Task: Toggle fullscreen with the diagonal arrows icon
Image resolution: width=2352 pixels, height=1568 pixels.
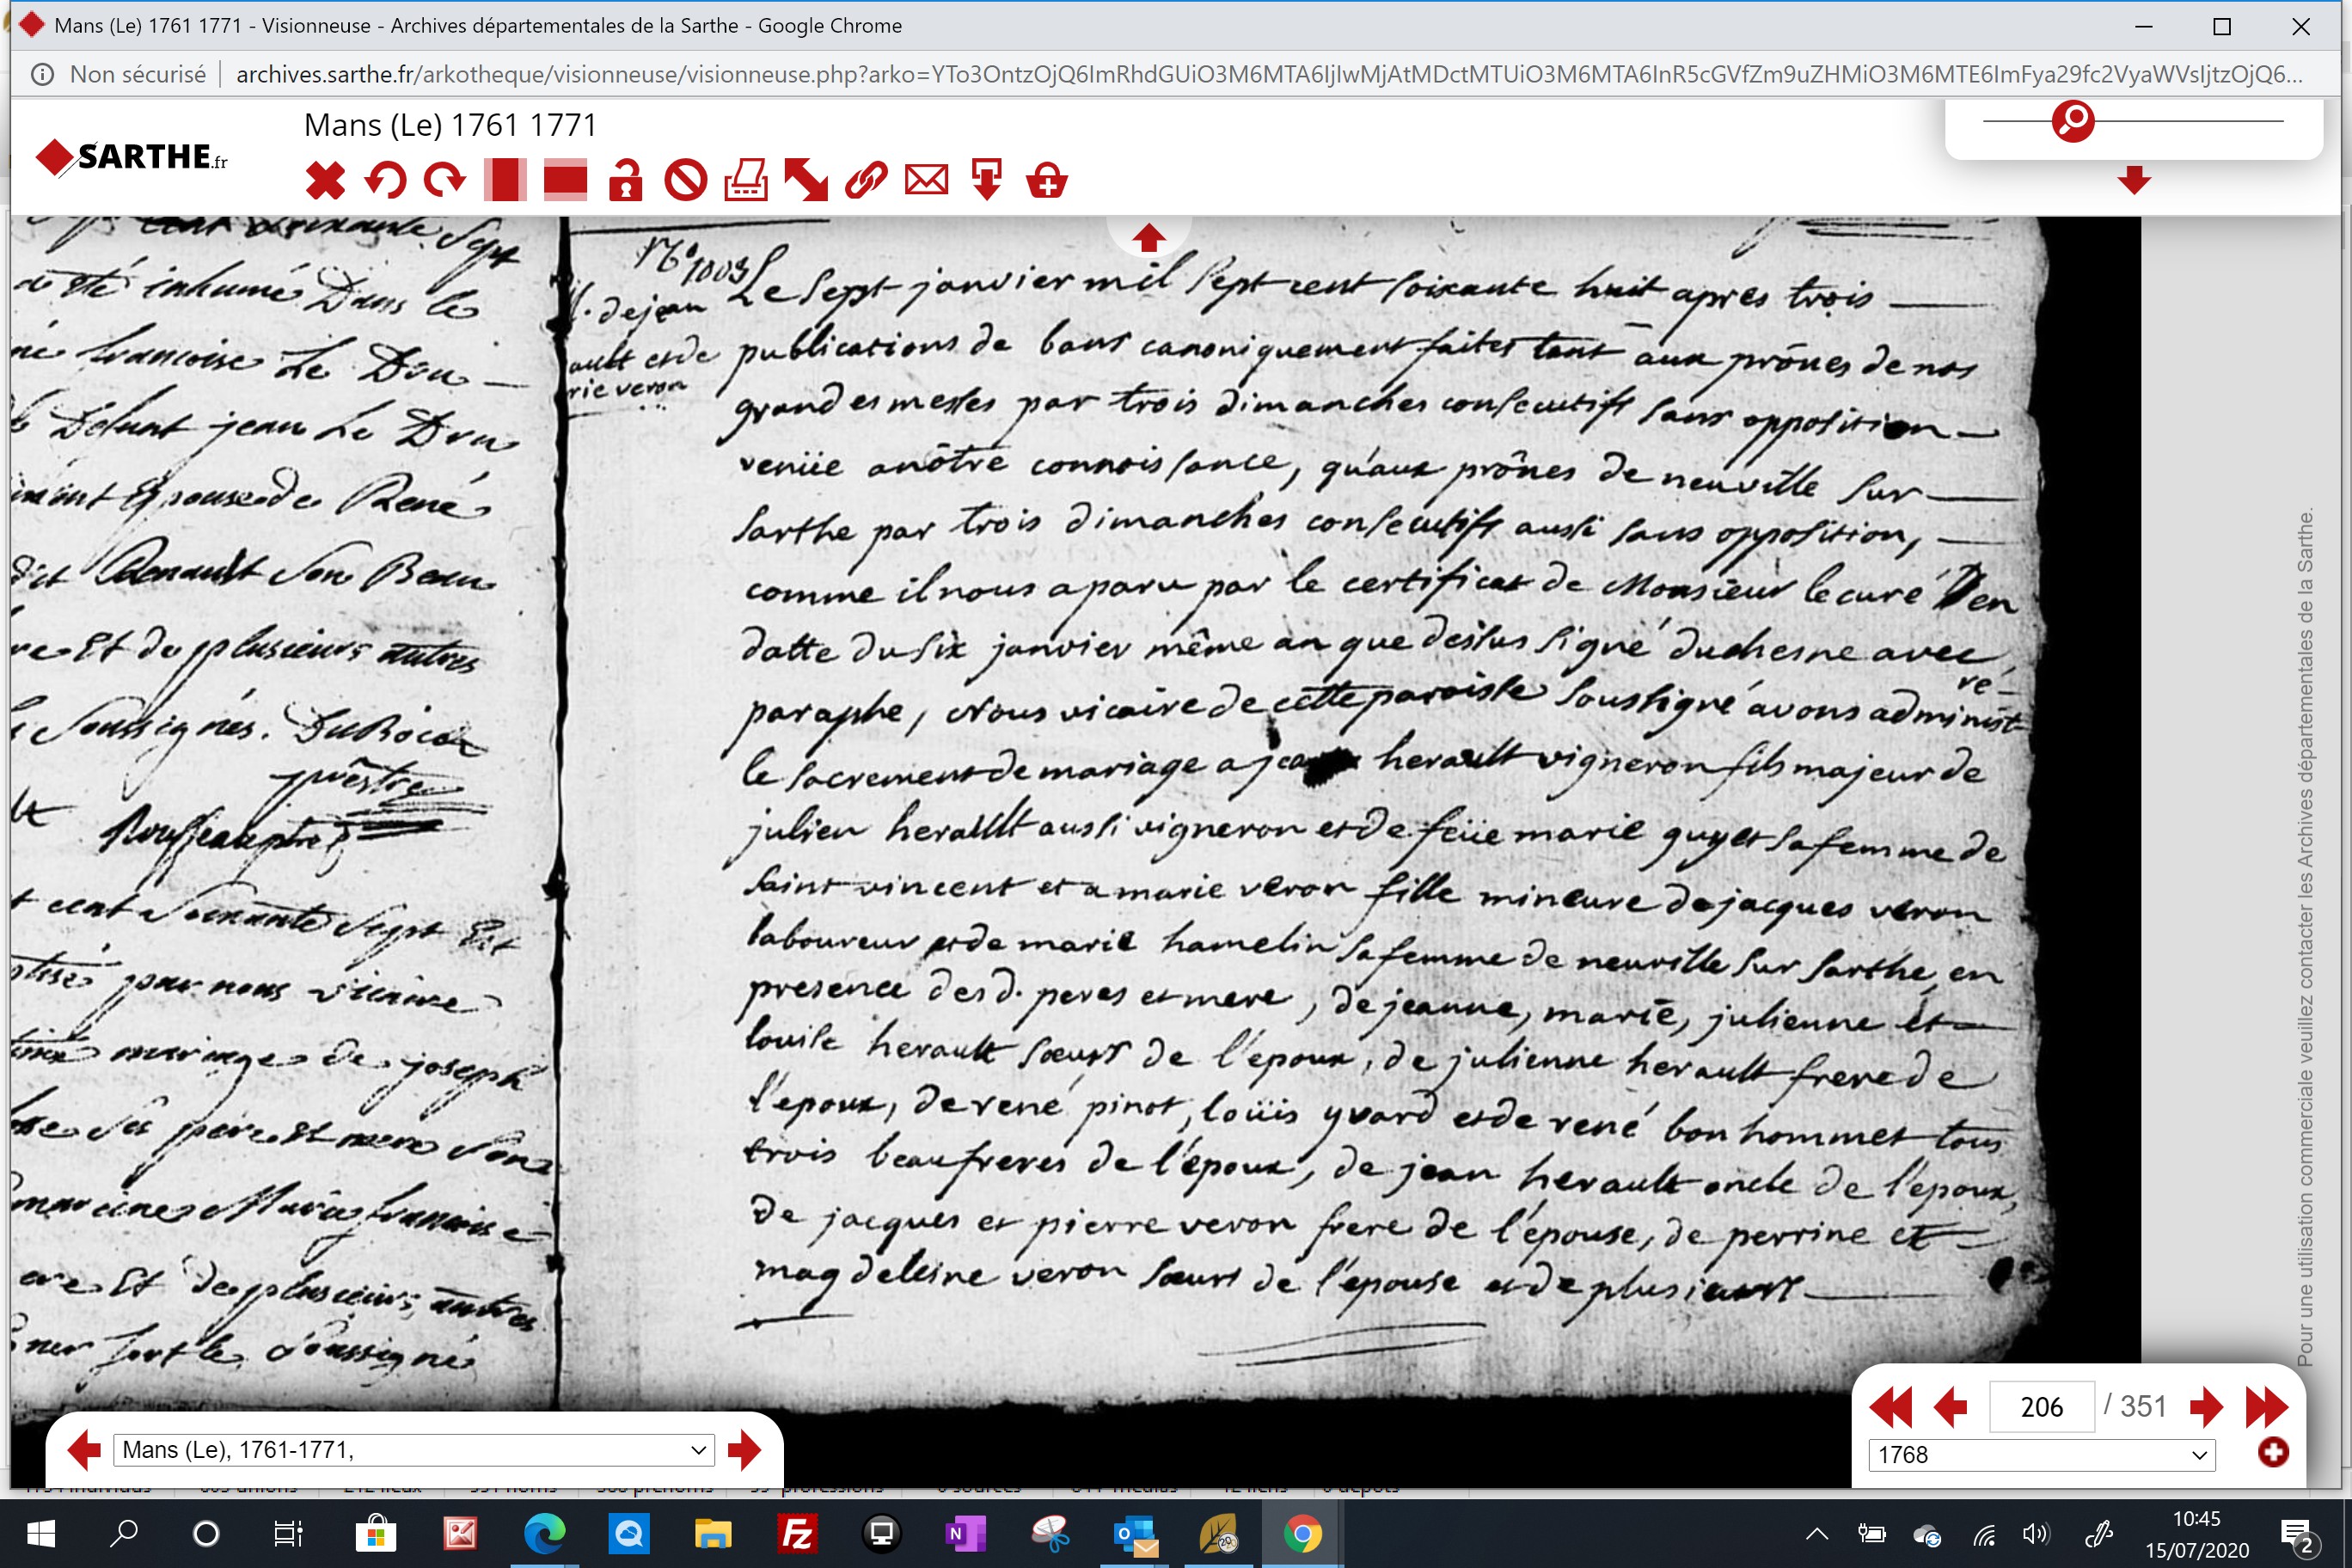Action: [x=806, y=181]
